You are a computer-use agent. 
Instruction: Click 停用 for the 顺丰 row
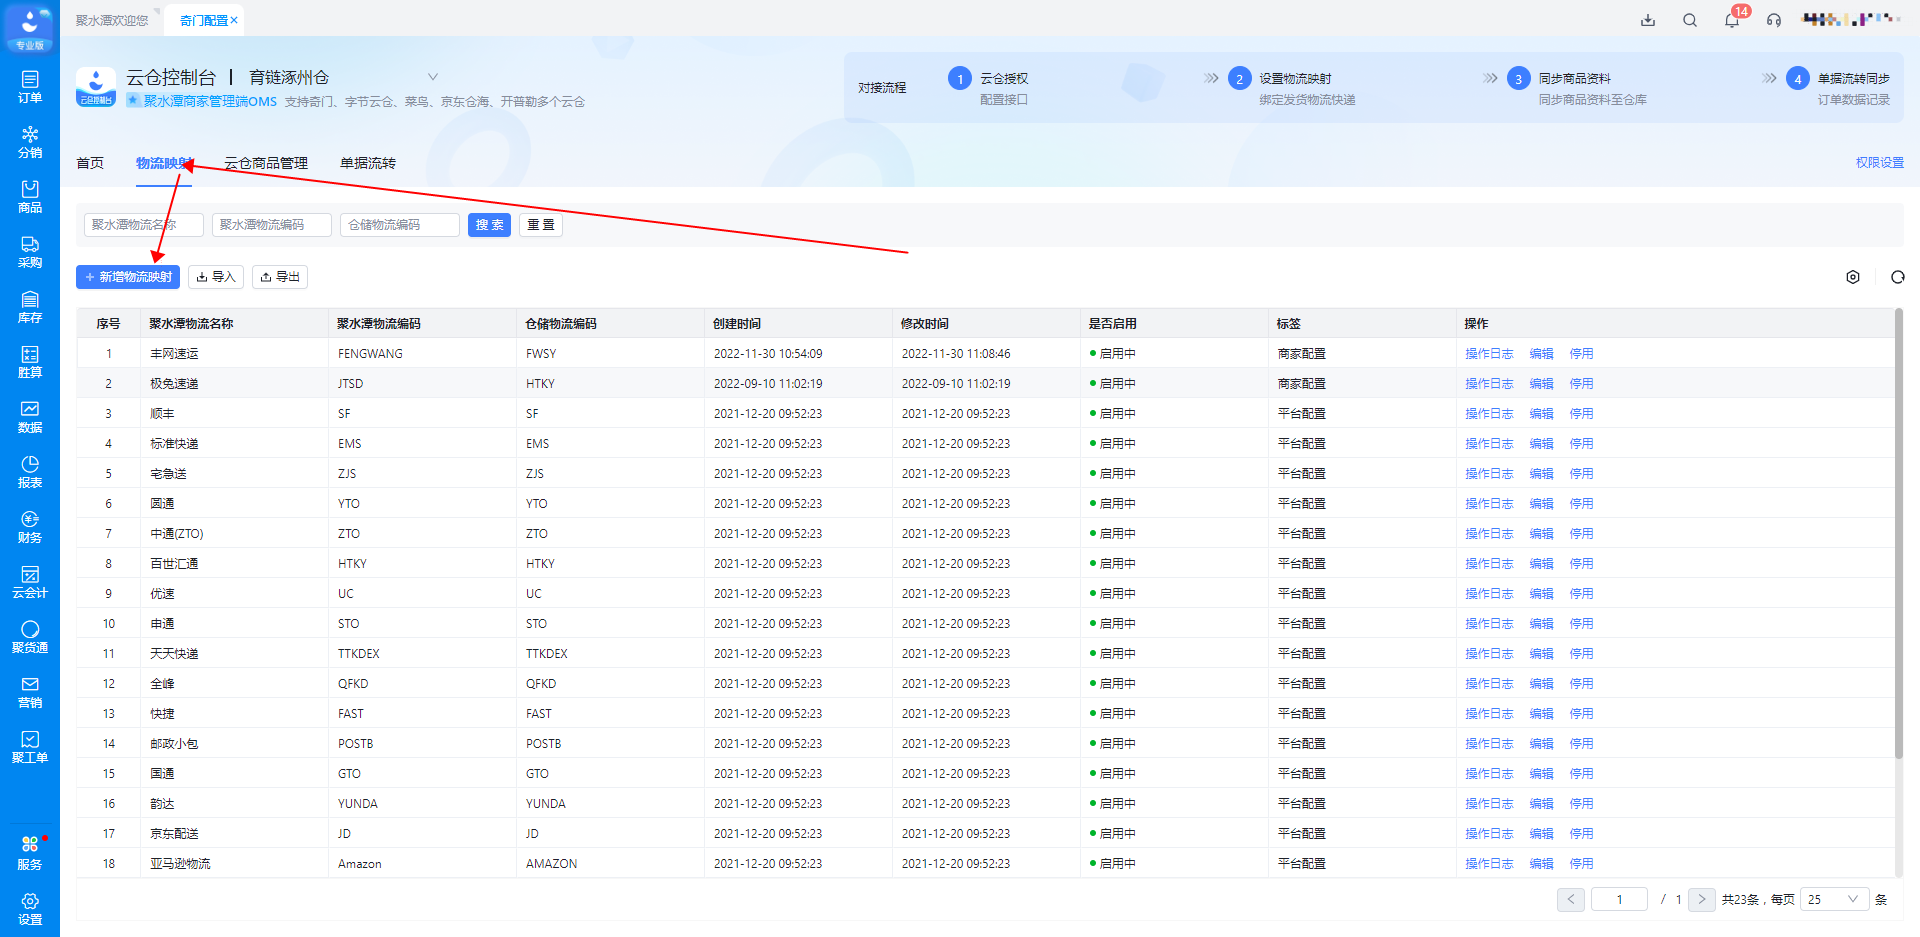pyautogui.click(x=1581, y=413)
